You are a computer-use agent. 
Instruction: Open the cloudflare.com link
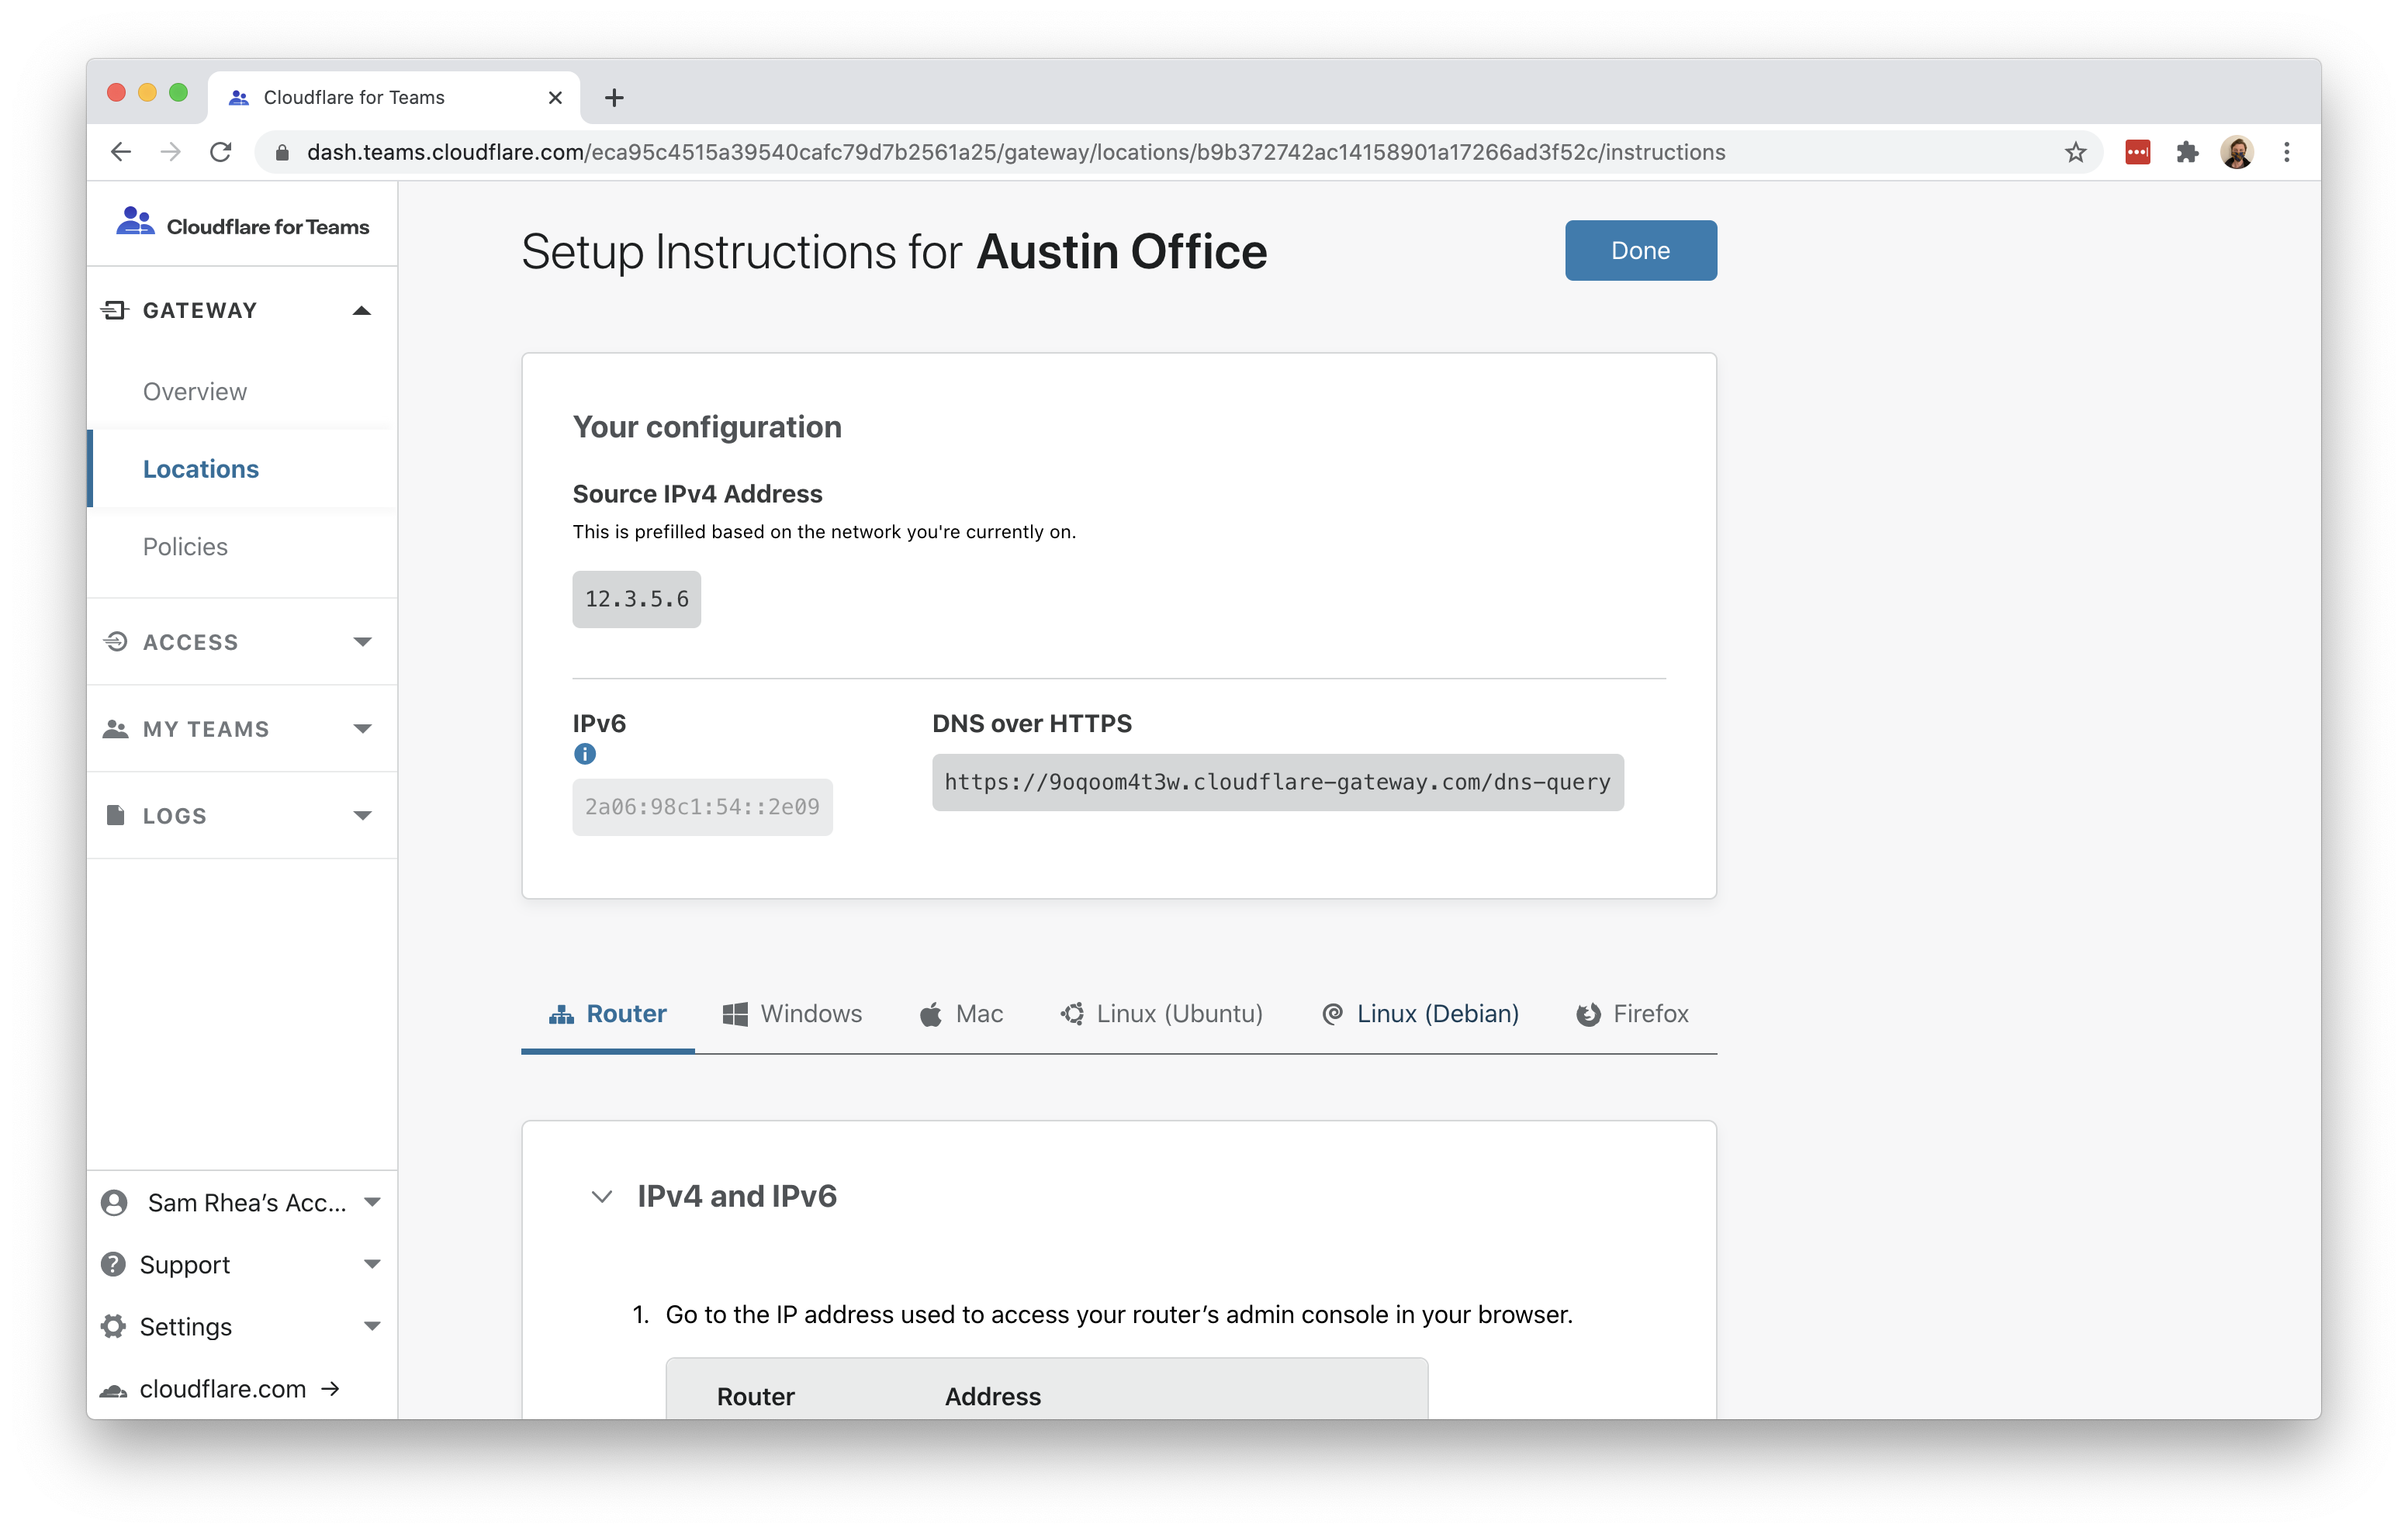222,1389
